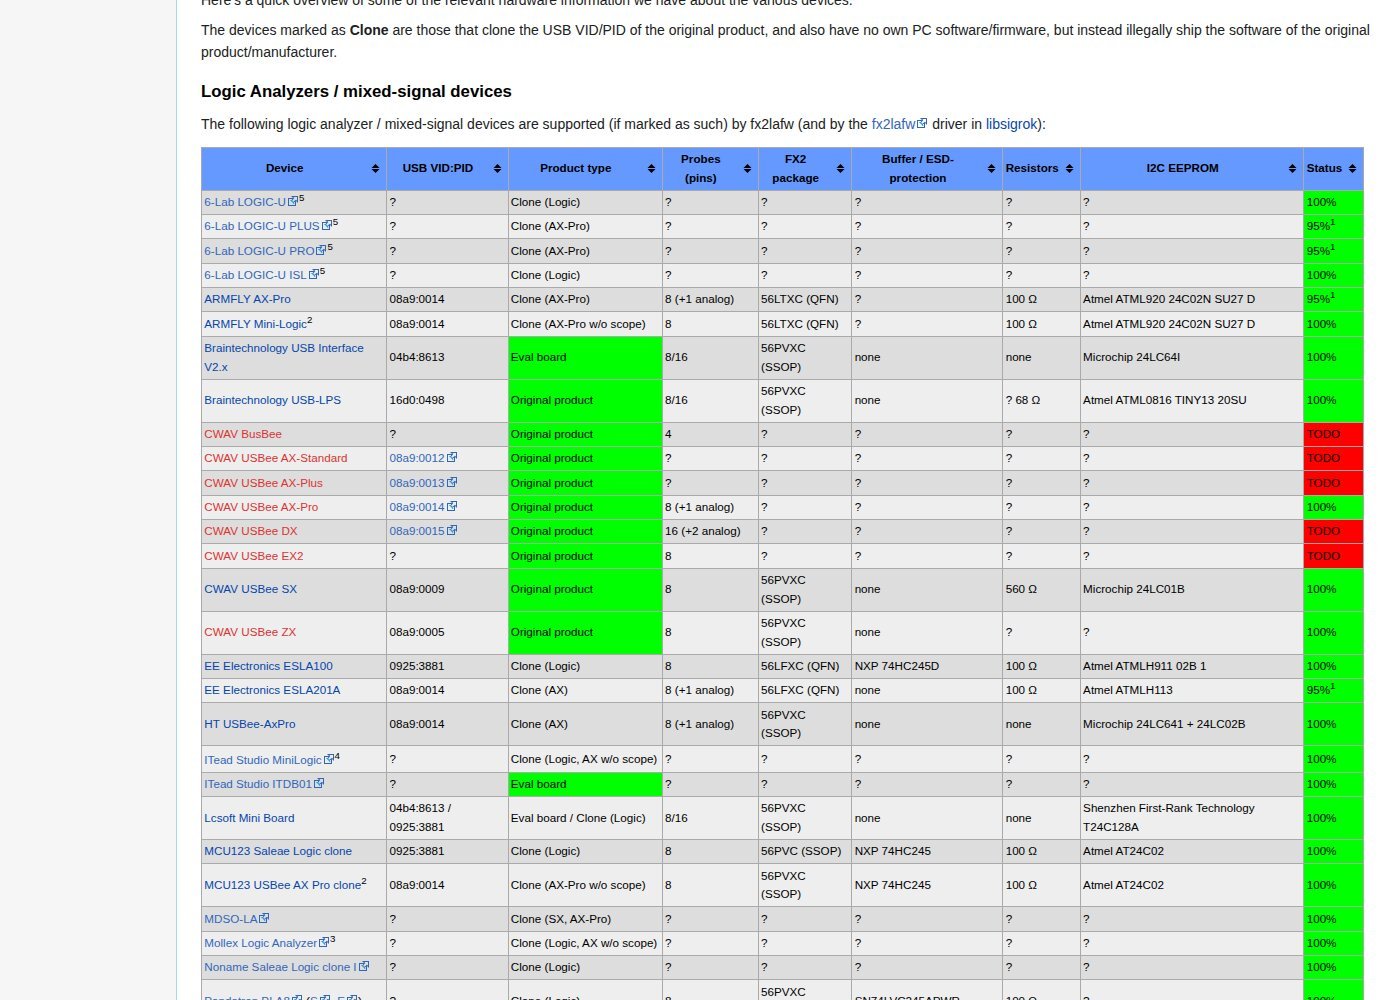Click the "Logic Analyzers / mixed-signal devices" heading

point(356,91)
